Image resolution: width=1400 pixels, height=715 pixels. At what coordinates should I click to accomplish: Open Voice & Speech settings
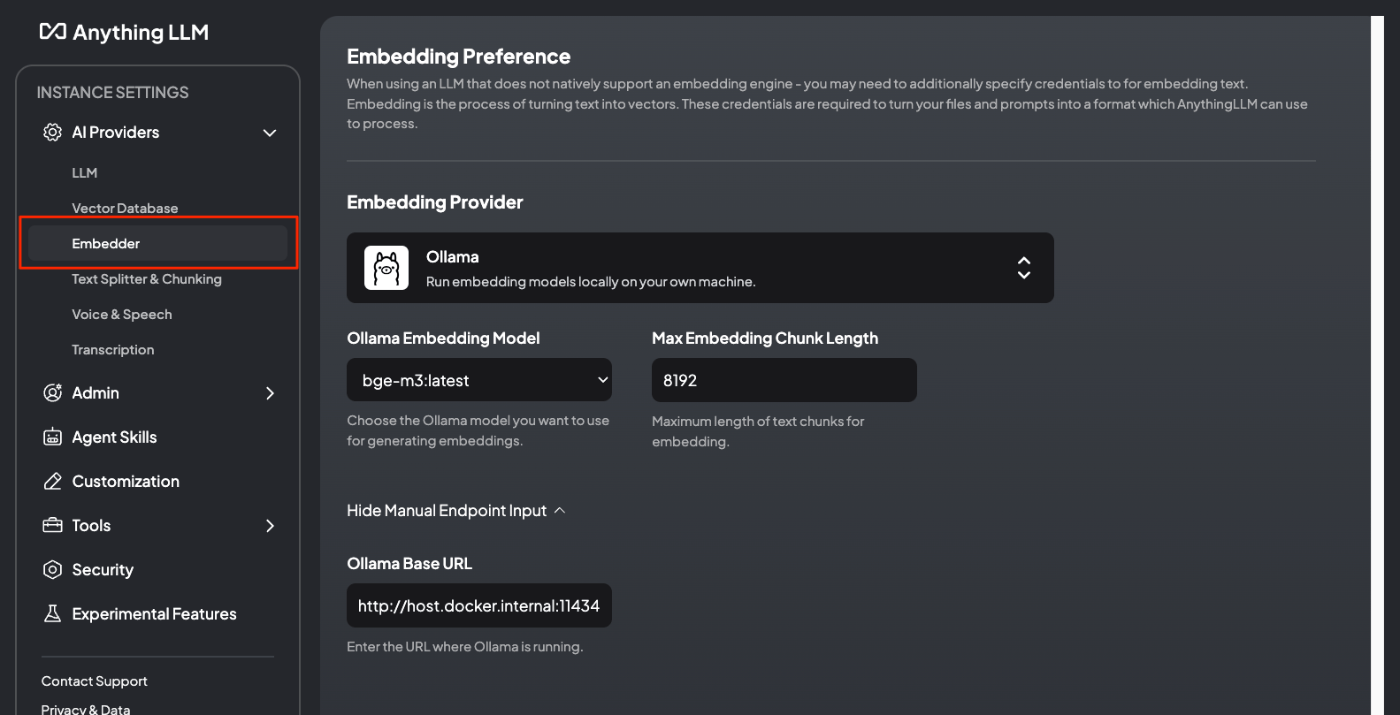[122, 314]
